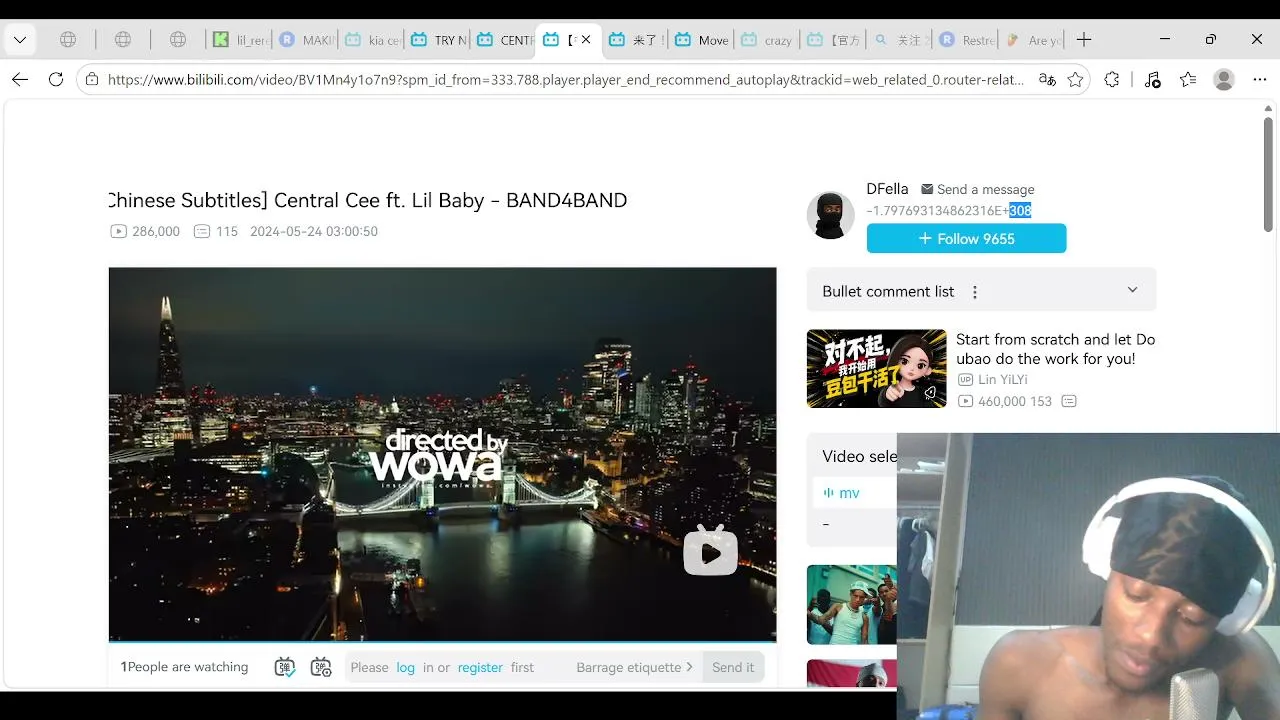The height and width of the screenshot is (720, 1280).
Task: Click the URL address bar
Action: click(565, 80)
